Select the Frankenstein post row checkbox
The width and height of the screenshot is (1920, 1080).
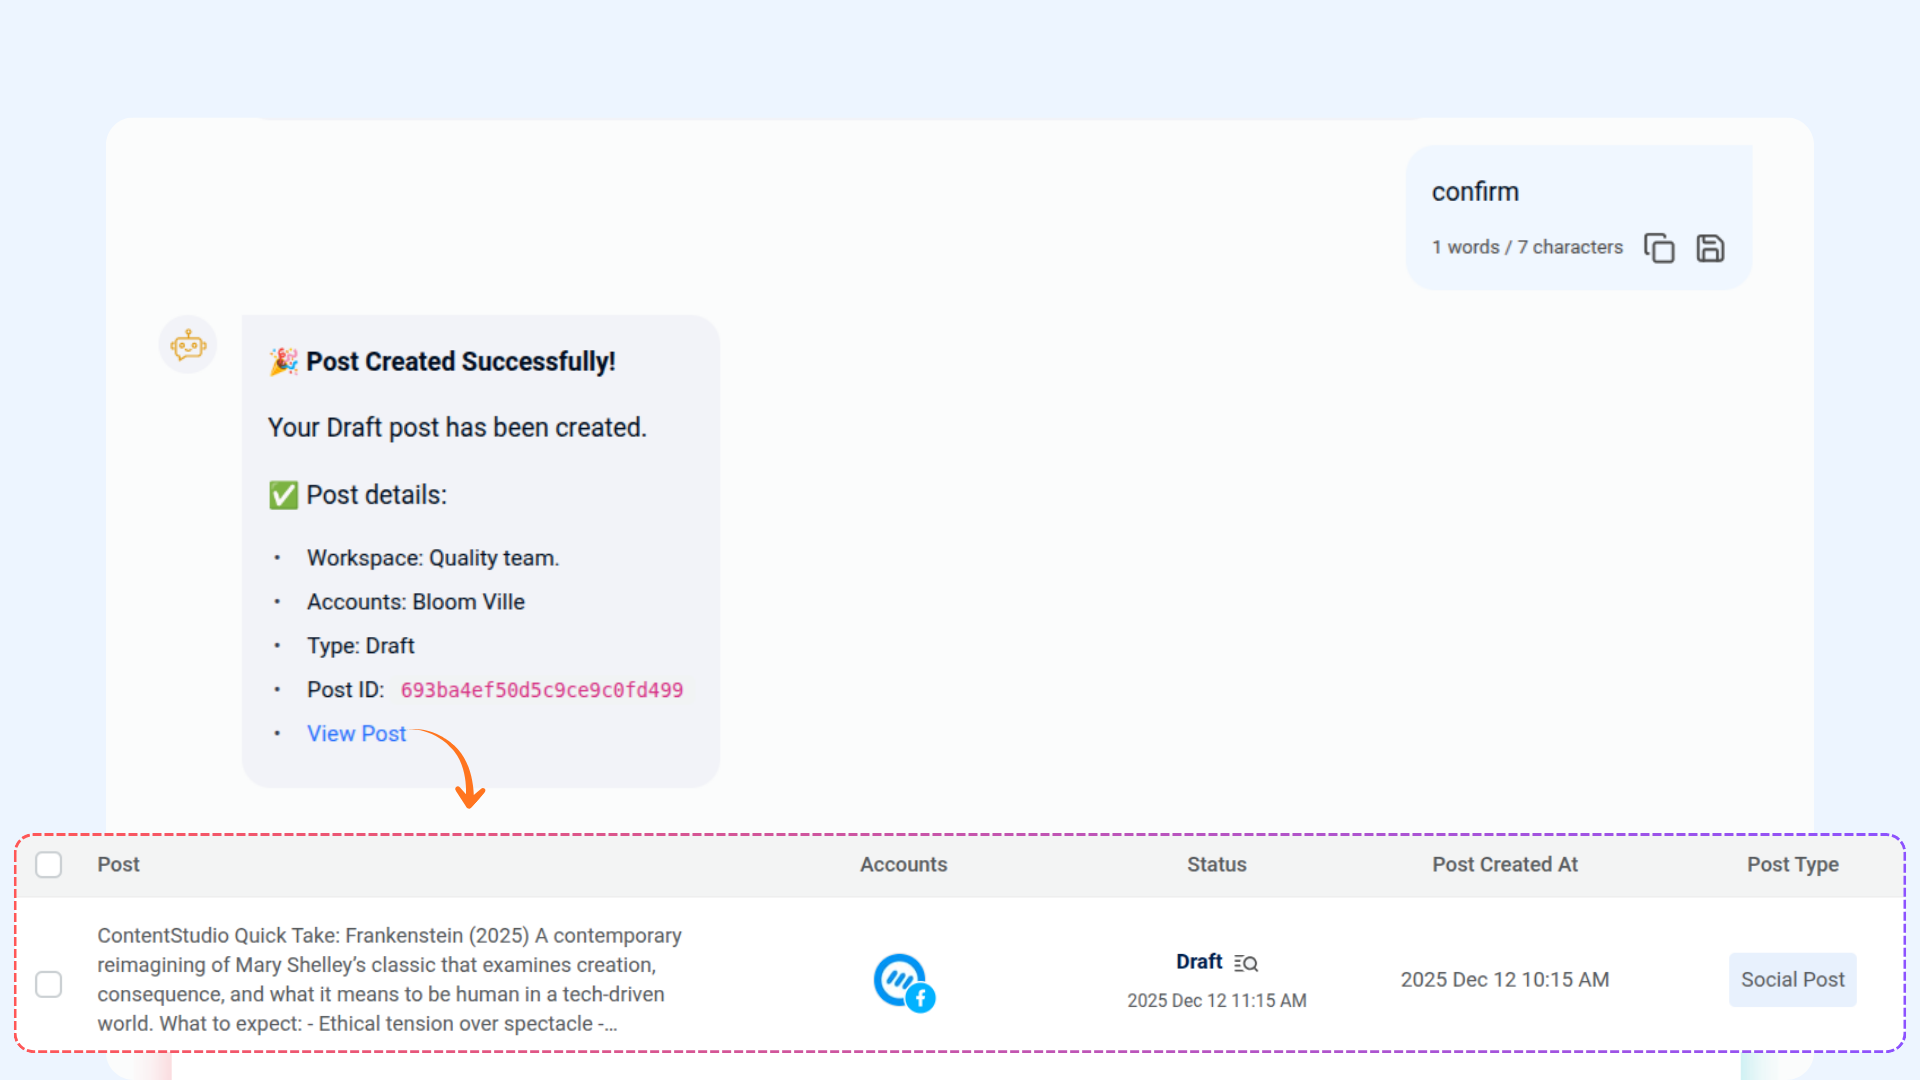click(x=49, y=984)
